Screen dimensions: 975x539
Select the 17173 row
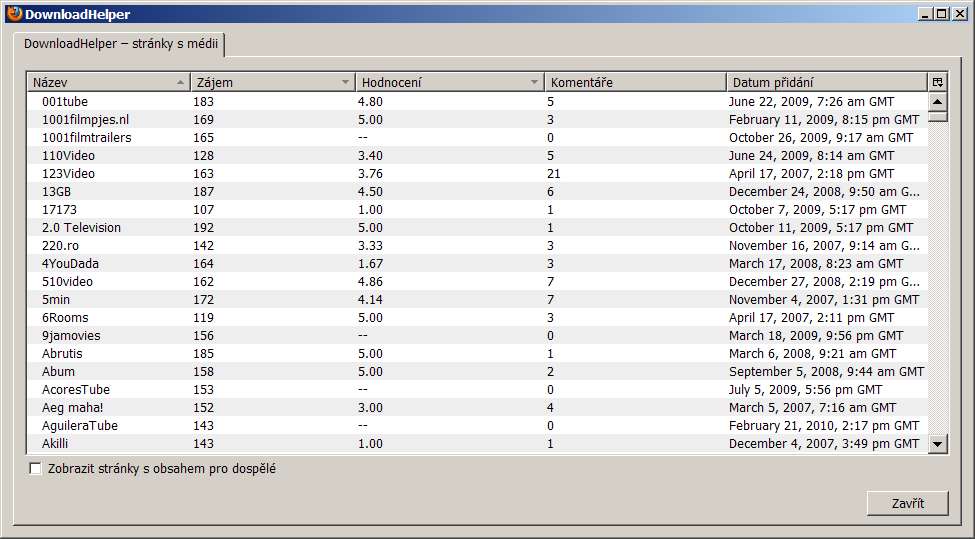(x=478, y=210)
